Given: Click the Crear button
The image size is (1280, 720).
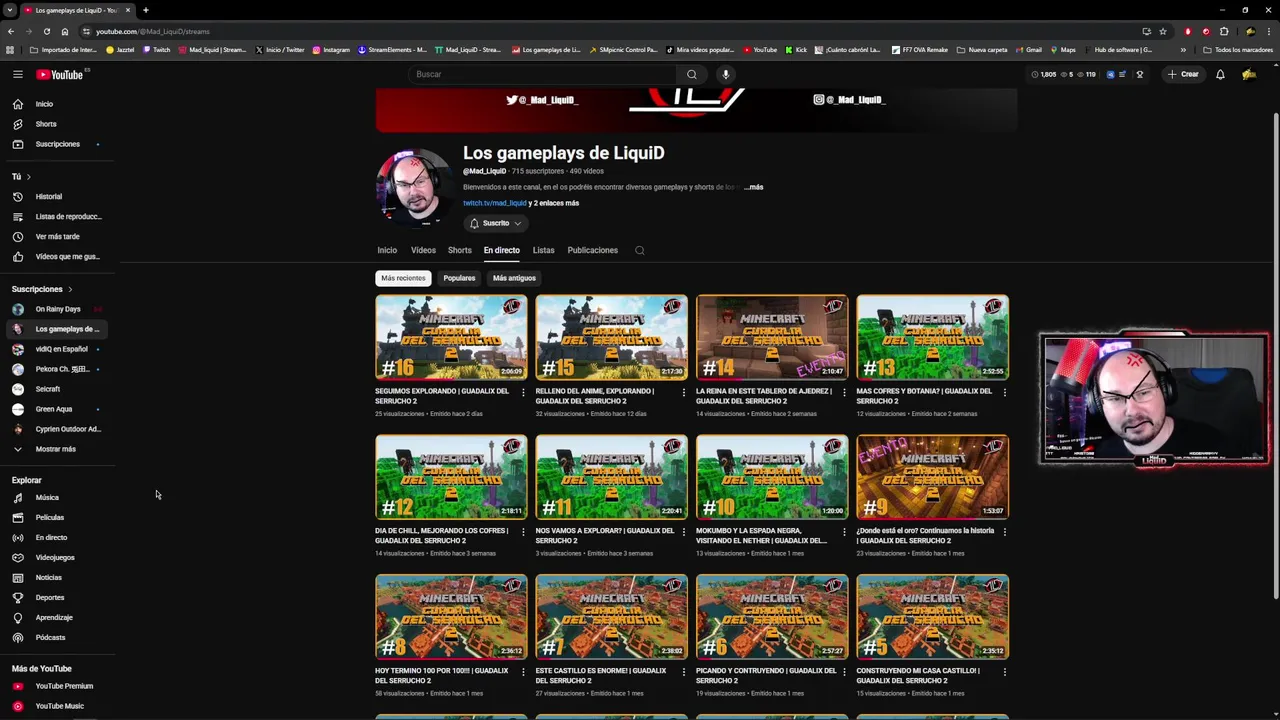Looking at the screenshot, I should (1182, 74).
